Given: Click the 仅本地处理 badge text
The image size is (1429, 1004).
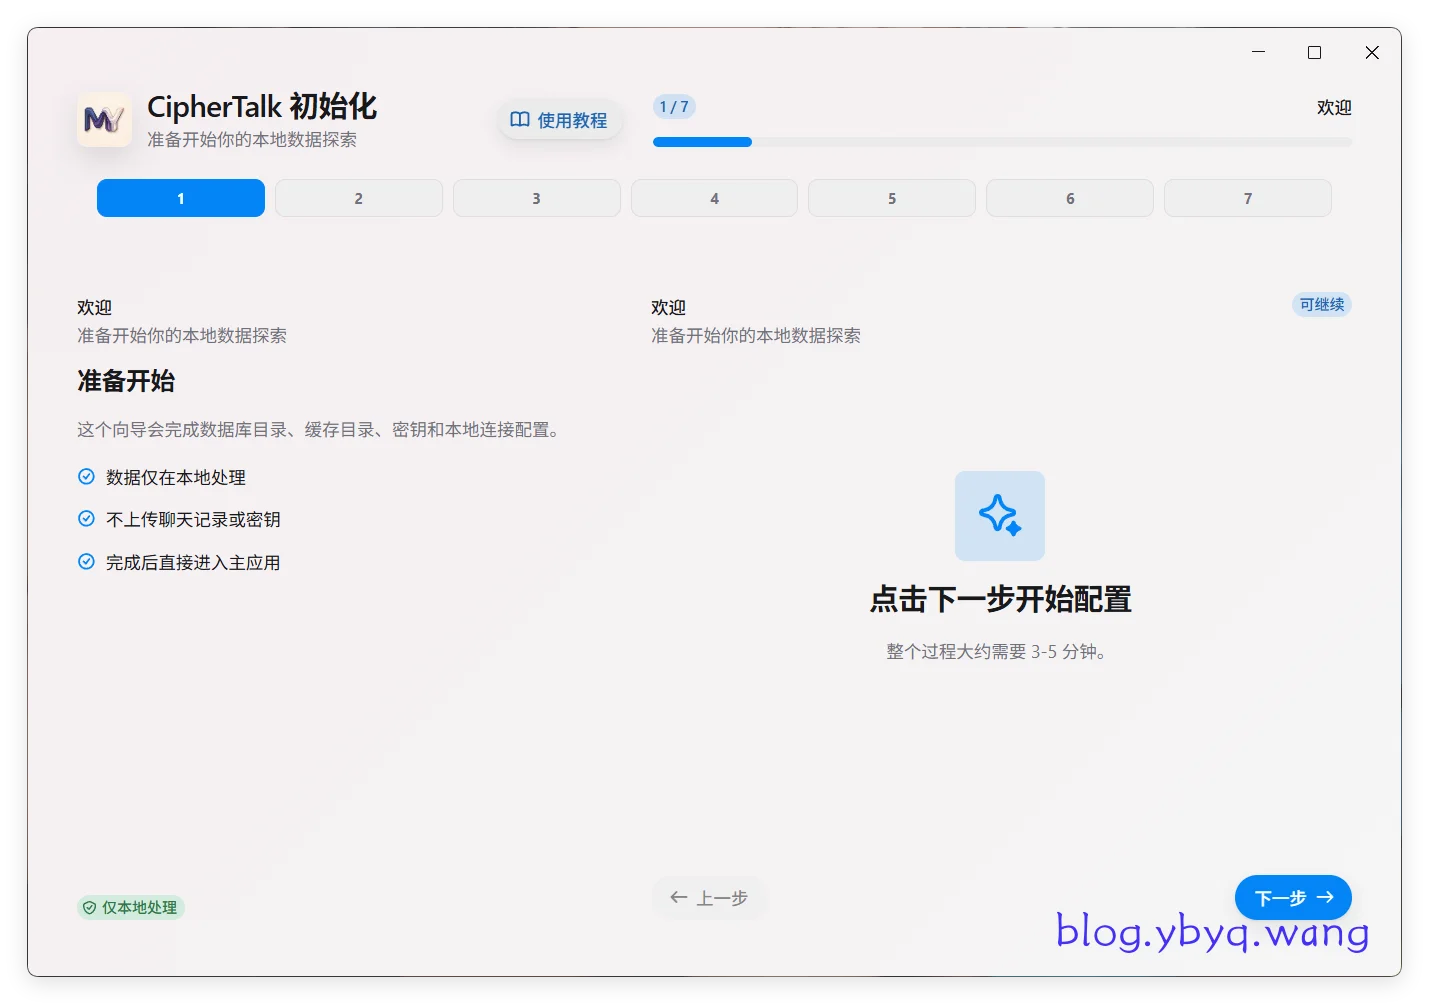Looking at the screenshot, I should 139,908.
